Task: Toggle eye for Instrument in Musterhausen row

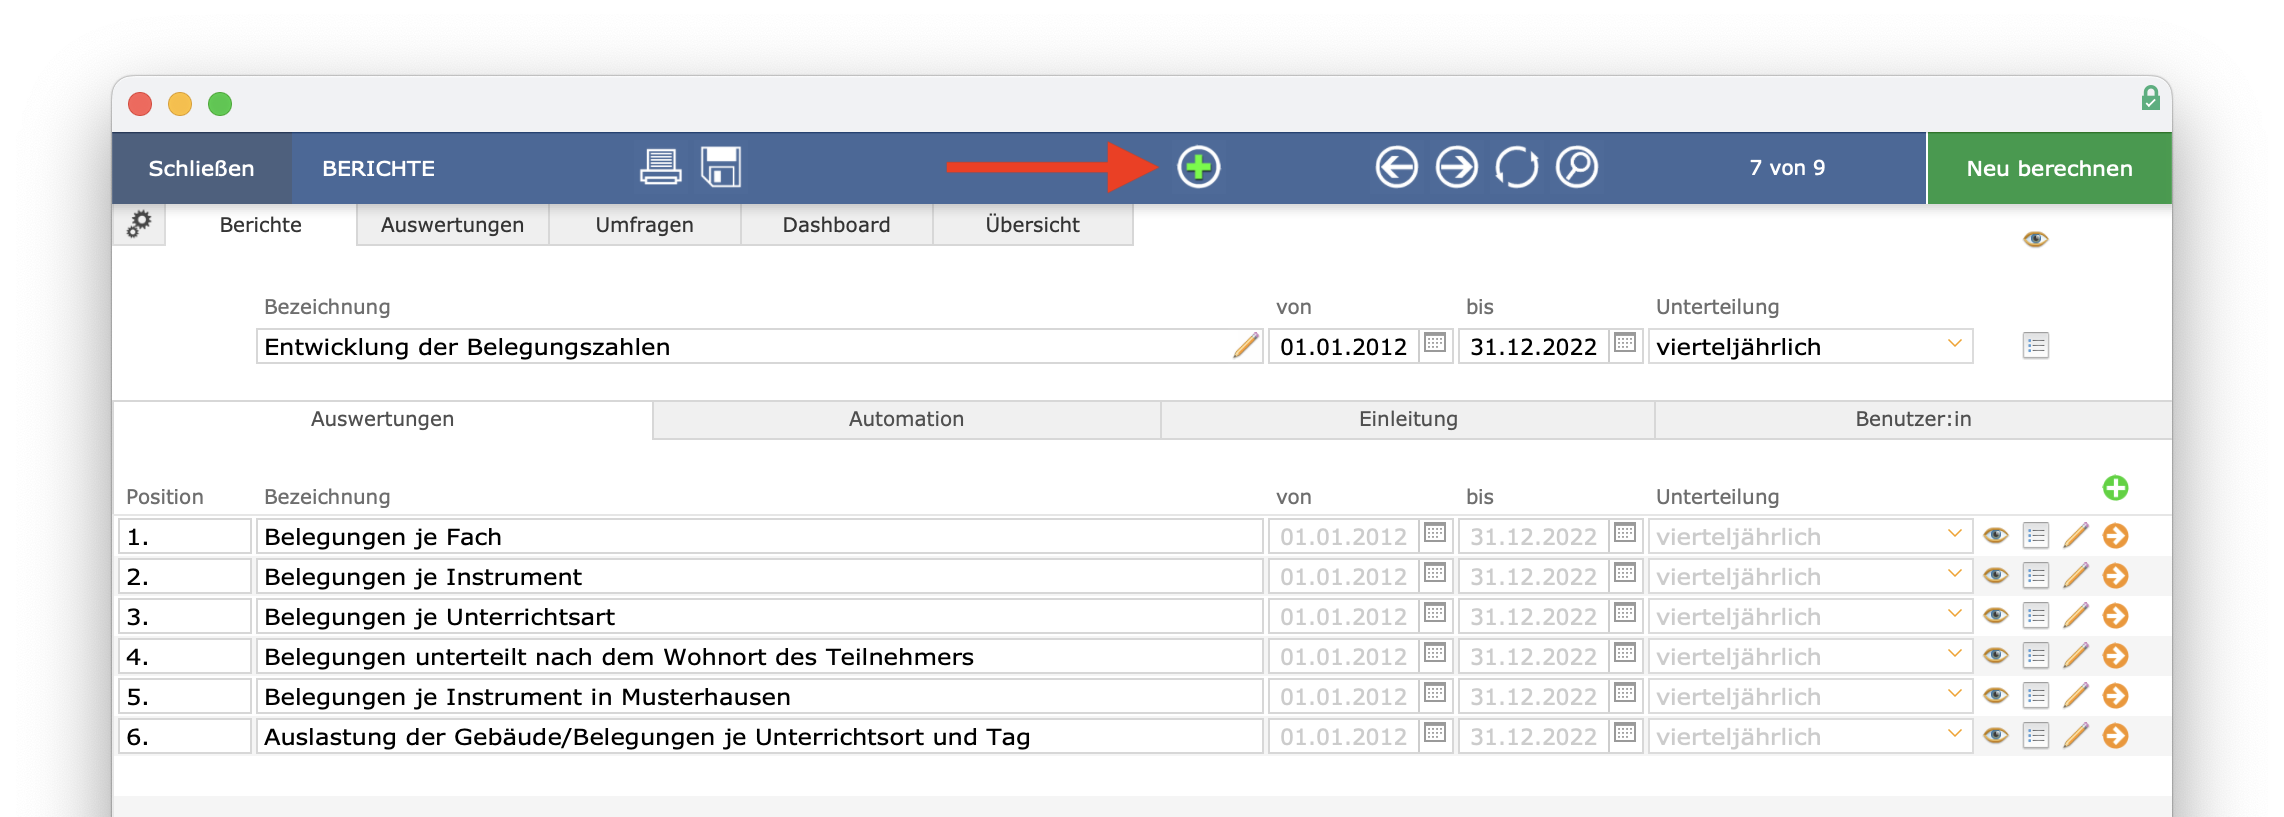Action: (1996, 696)
